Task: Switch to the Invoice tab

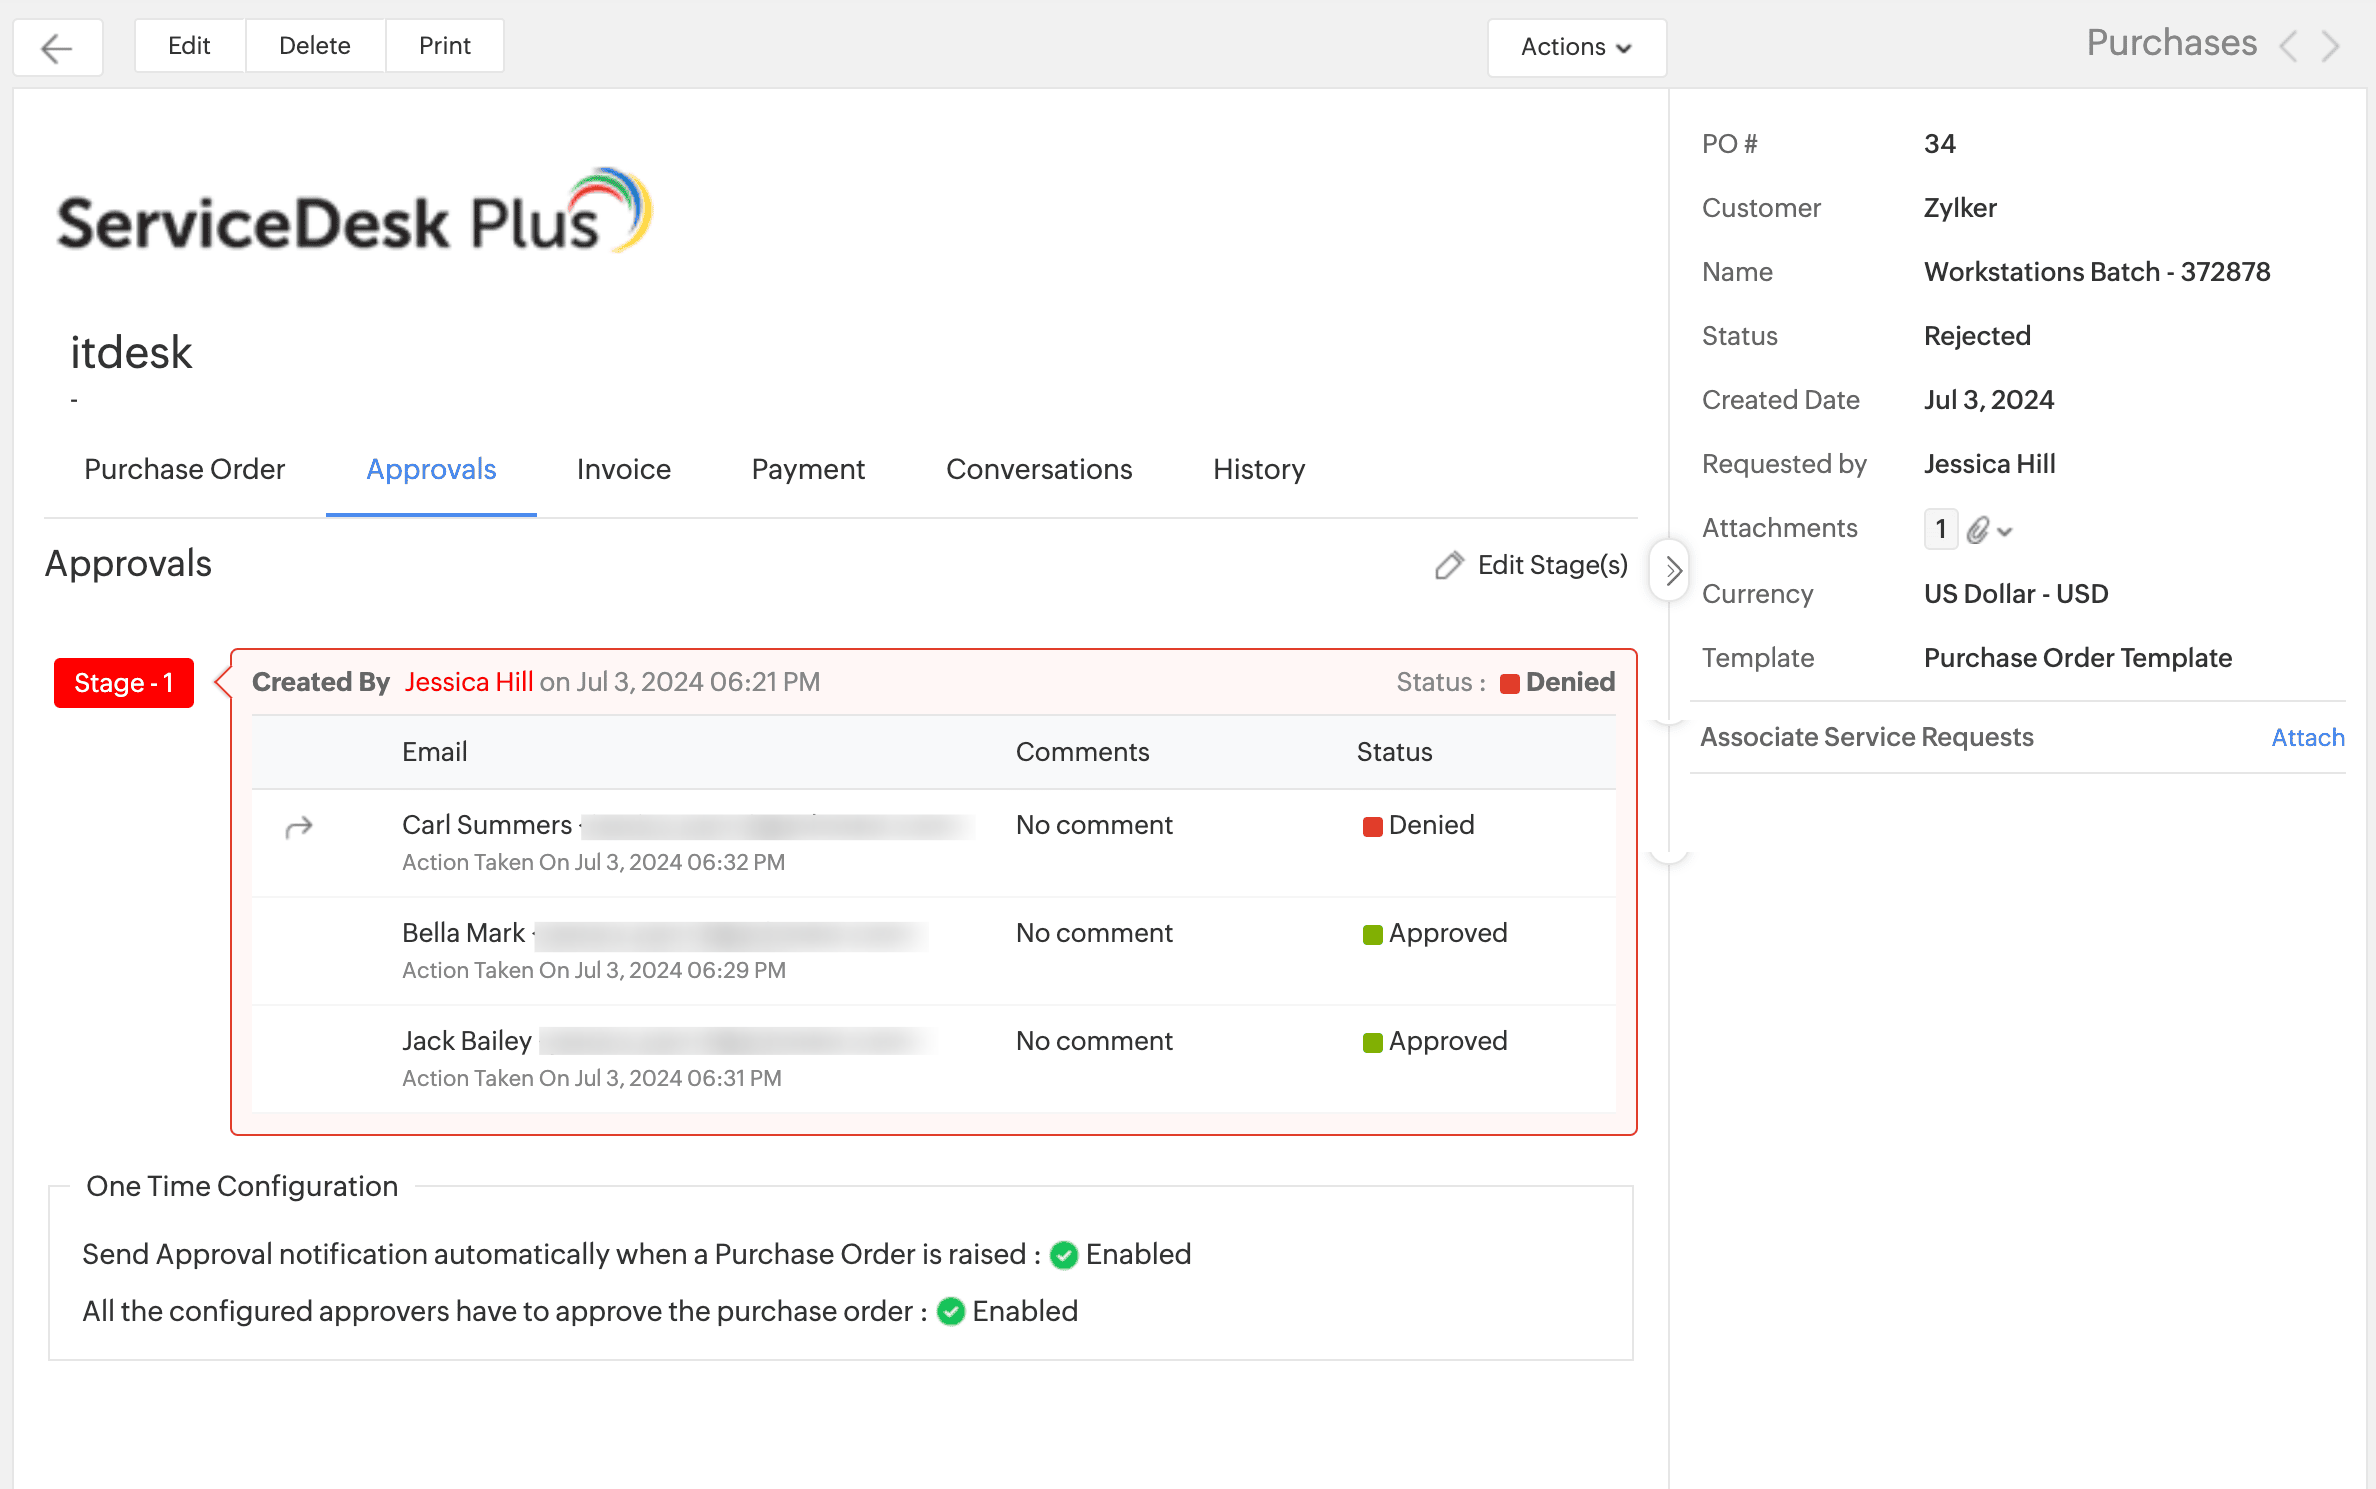Action: [x=623, y=469]
